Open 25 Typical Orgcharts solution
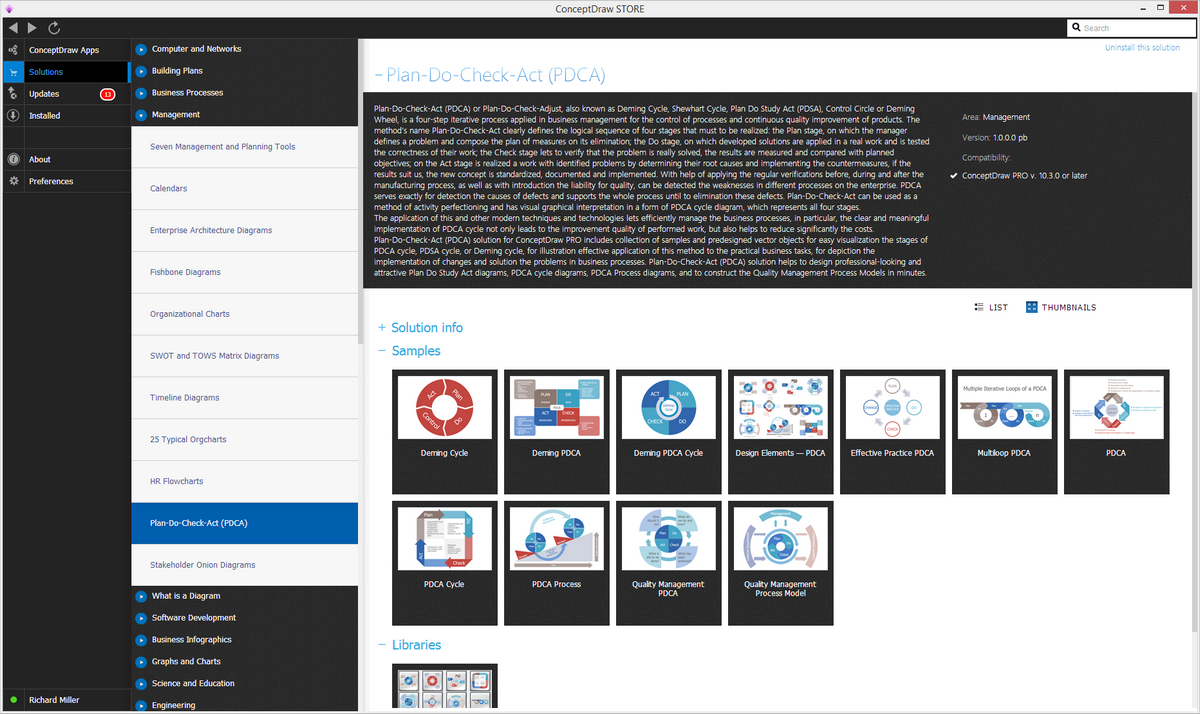1200x714 pixels. coord(244,439)
